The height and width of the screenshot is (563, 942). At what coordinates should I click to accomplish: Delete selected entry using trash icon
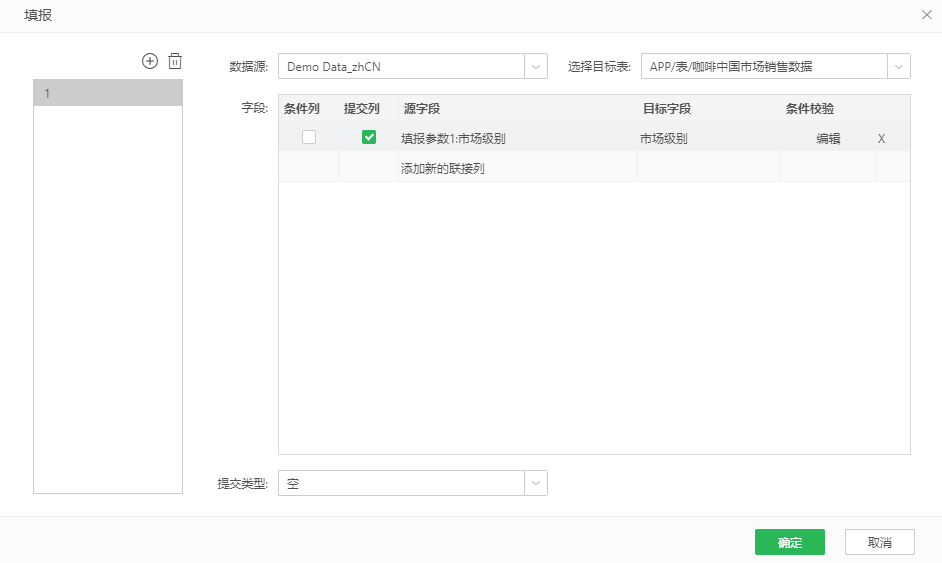coord(175,61)
